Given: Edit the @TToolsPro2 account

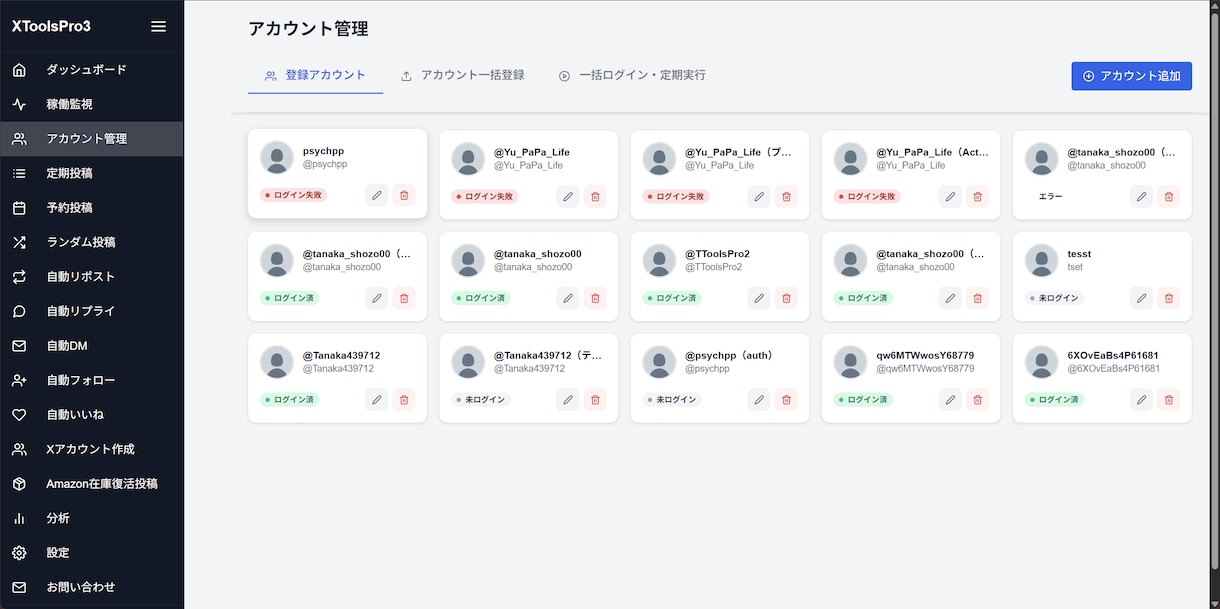Looking at the screenshot, I should point(759,298).
